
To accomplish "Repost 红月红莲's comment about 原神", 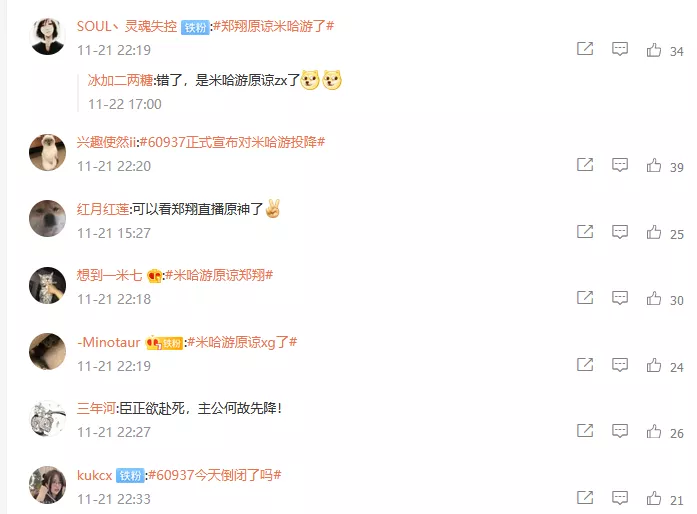I will point(585,232).
